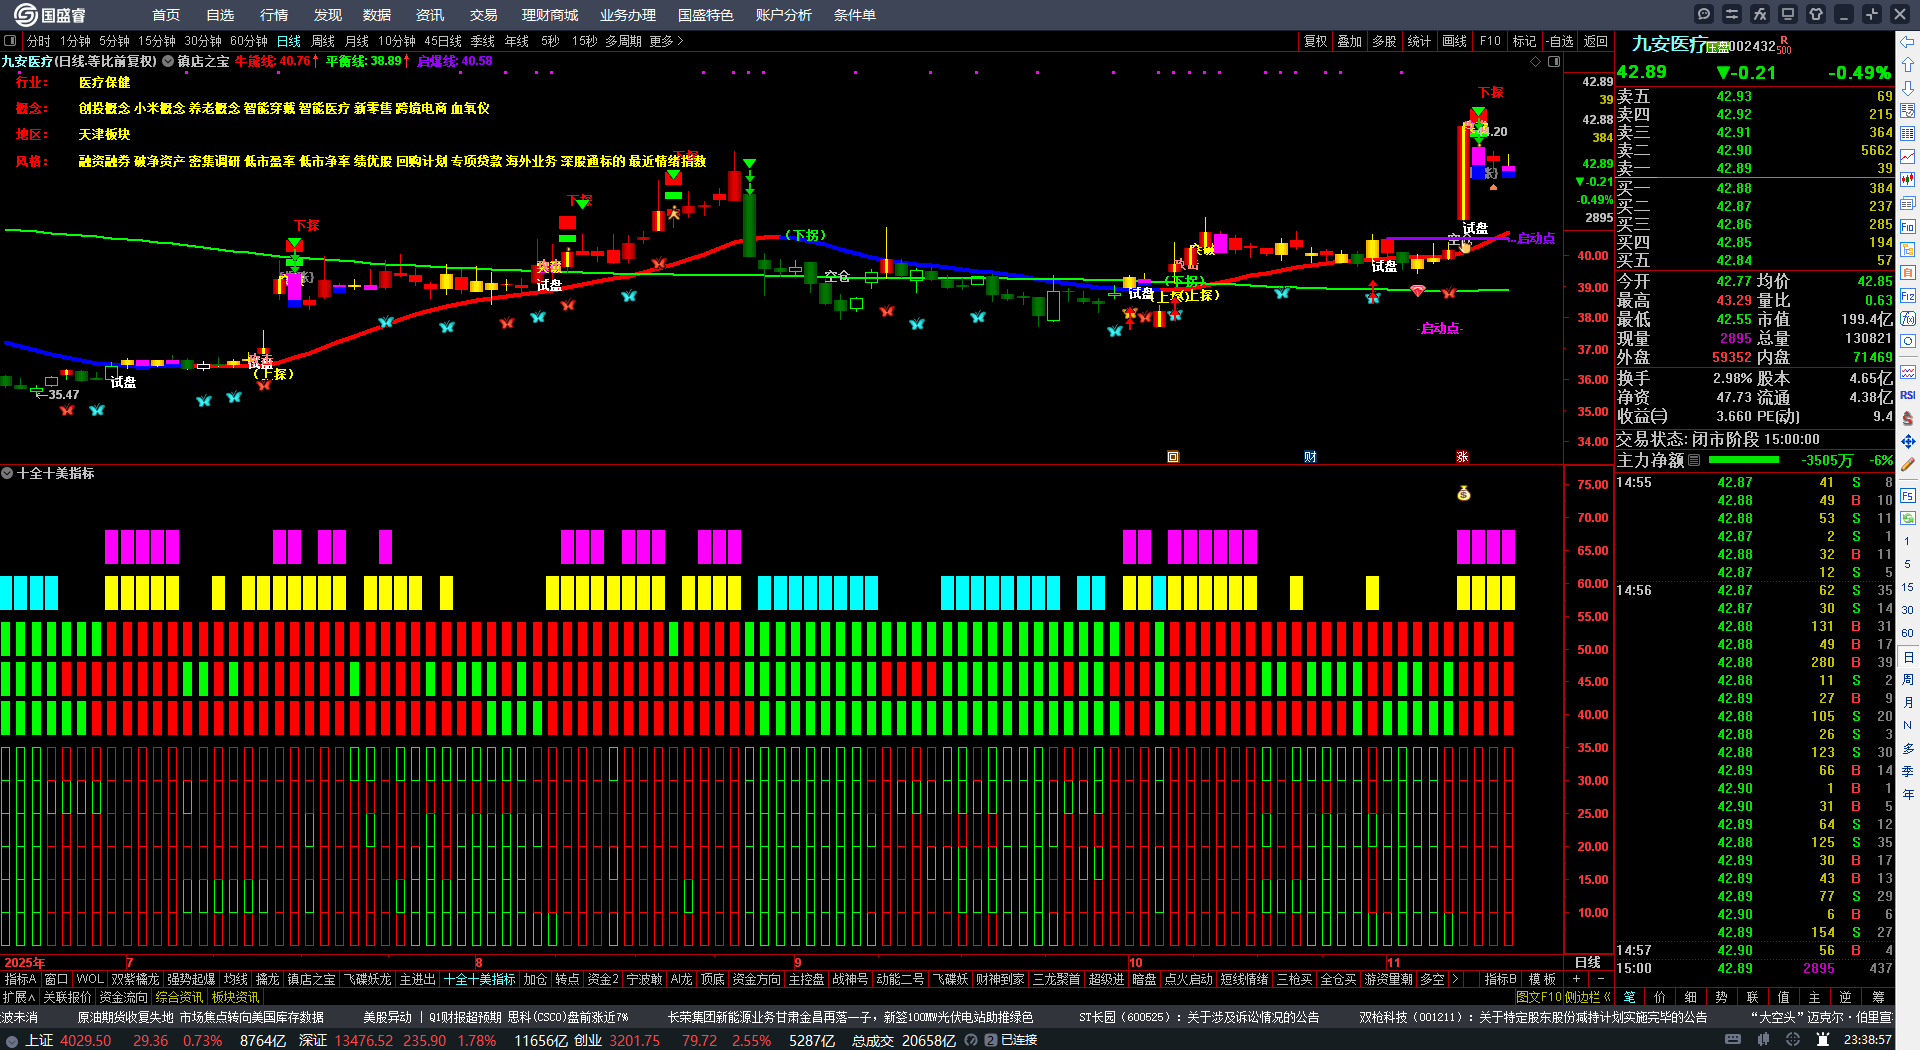
Task: Open the 行情 menu
Action: click(274, 15)
